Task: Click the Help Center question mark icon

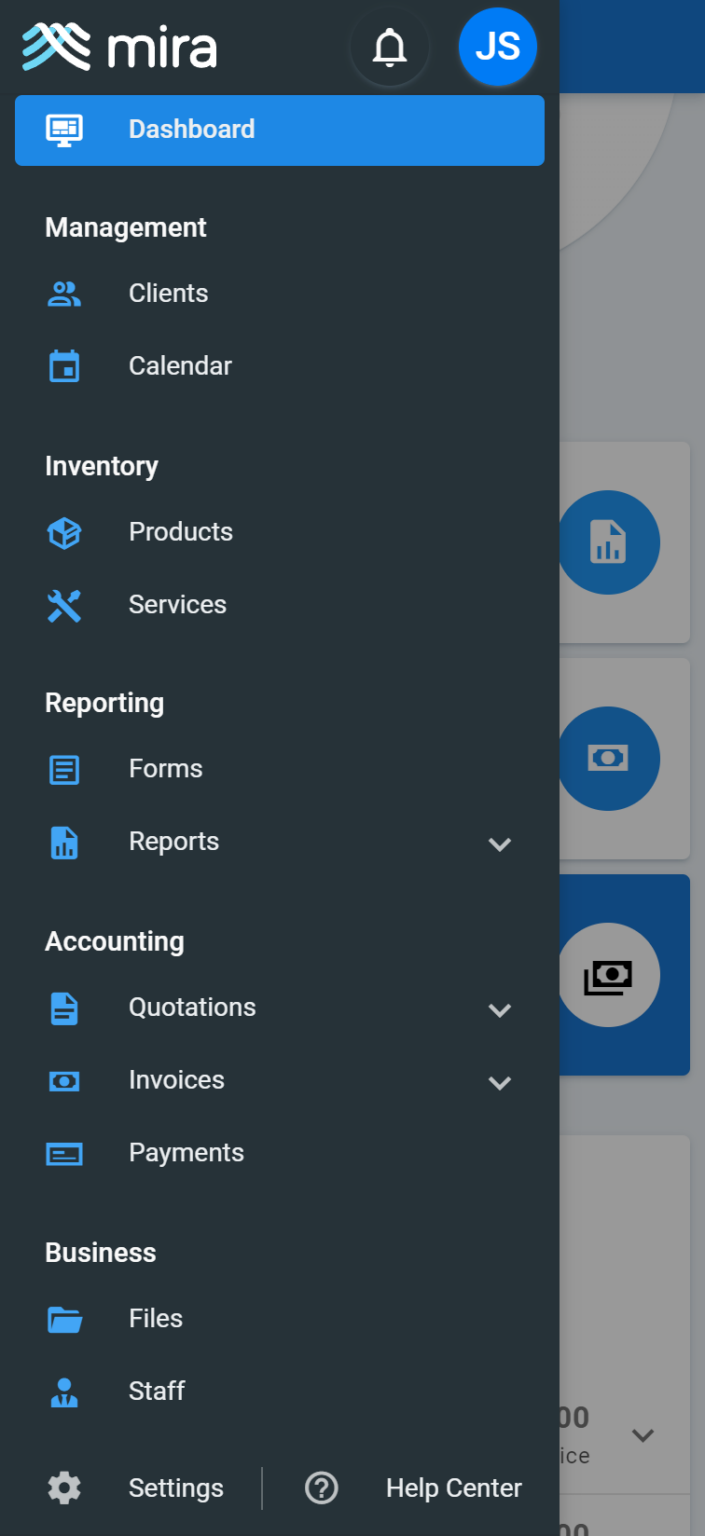Action: [x=321, y=1488]
